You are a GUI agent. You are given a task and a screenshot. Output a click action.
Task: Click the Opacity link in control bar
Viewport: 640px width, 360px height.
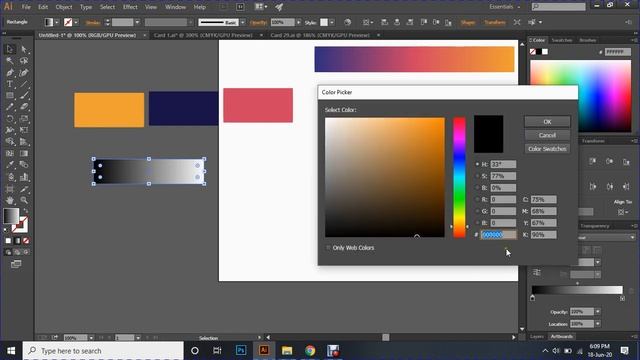(x=258, y=22)
